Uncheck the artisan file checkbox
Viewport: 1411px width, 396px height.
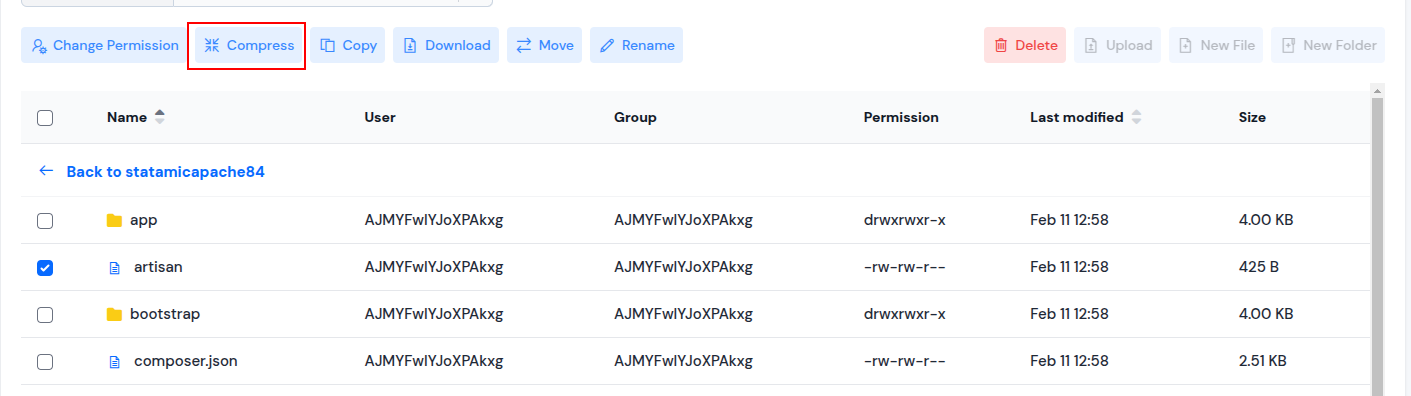(45, 267)
